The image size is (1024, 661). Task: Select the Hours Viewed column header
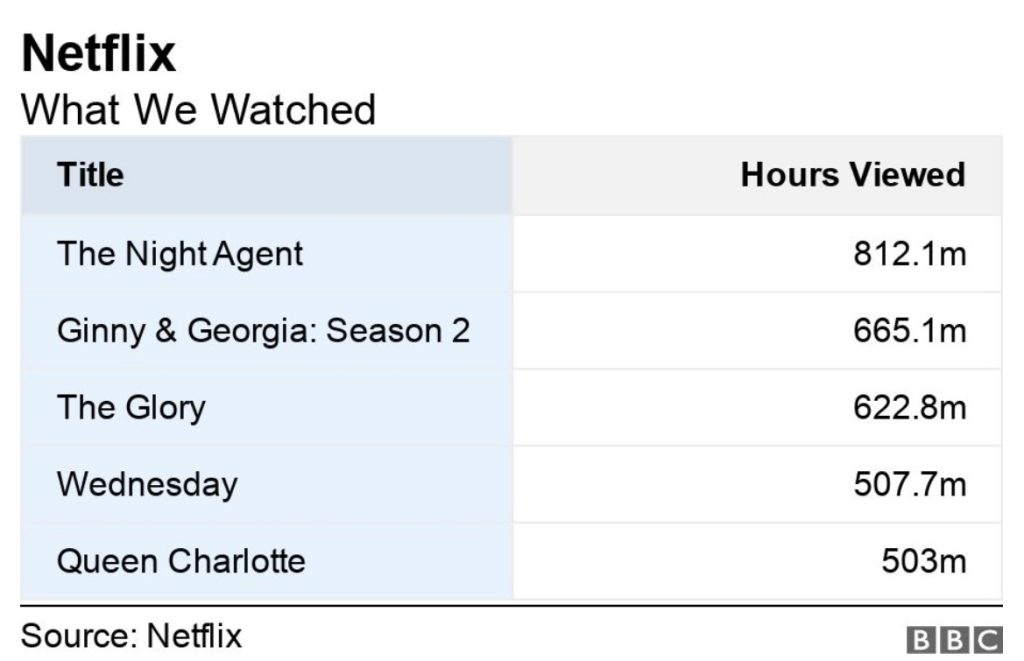point(758,175)
